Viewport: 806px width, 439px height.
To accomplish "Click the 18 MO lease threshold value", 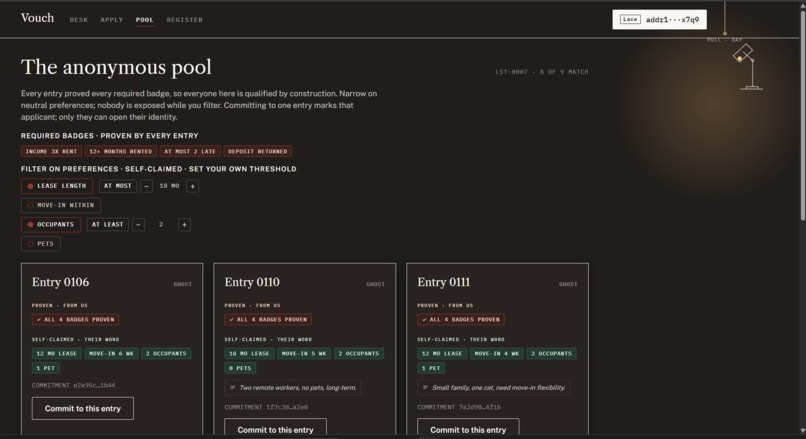I will (169, 186).
